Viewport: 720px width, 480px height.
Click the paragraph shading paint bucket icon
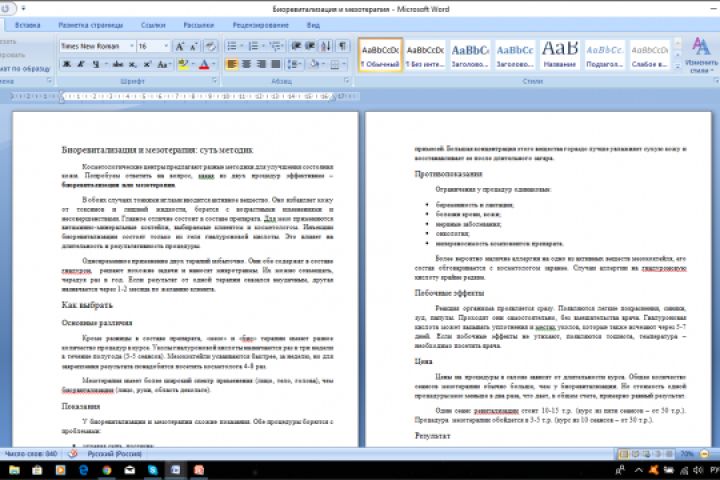(x=315, y=64)
